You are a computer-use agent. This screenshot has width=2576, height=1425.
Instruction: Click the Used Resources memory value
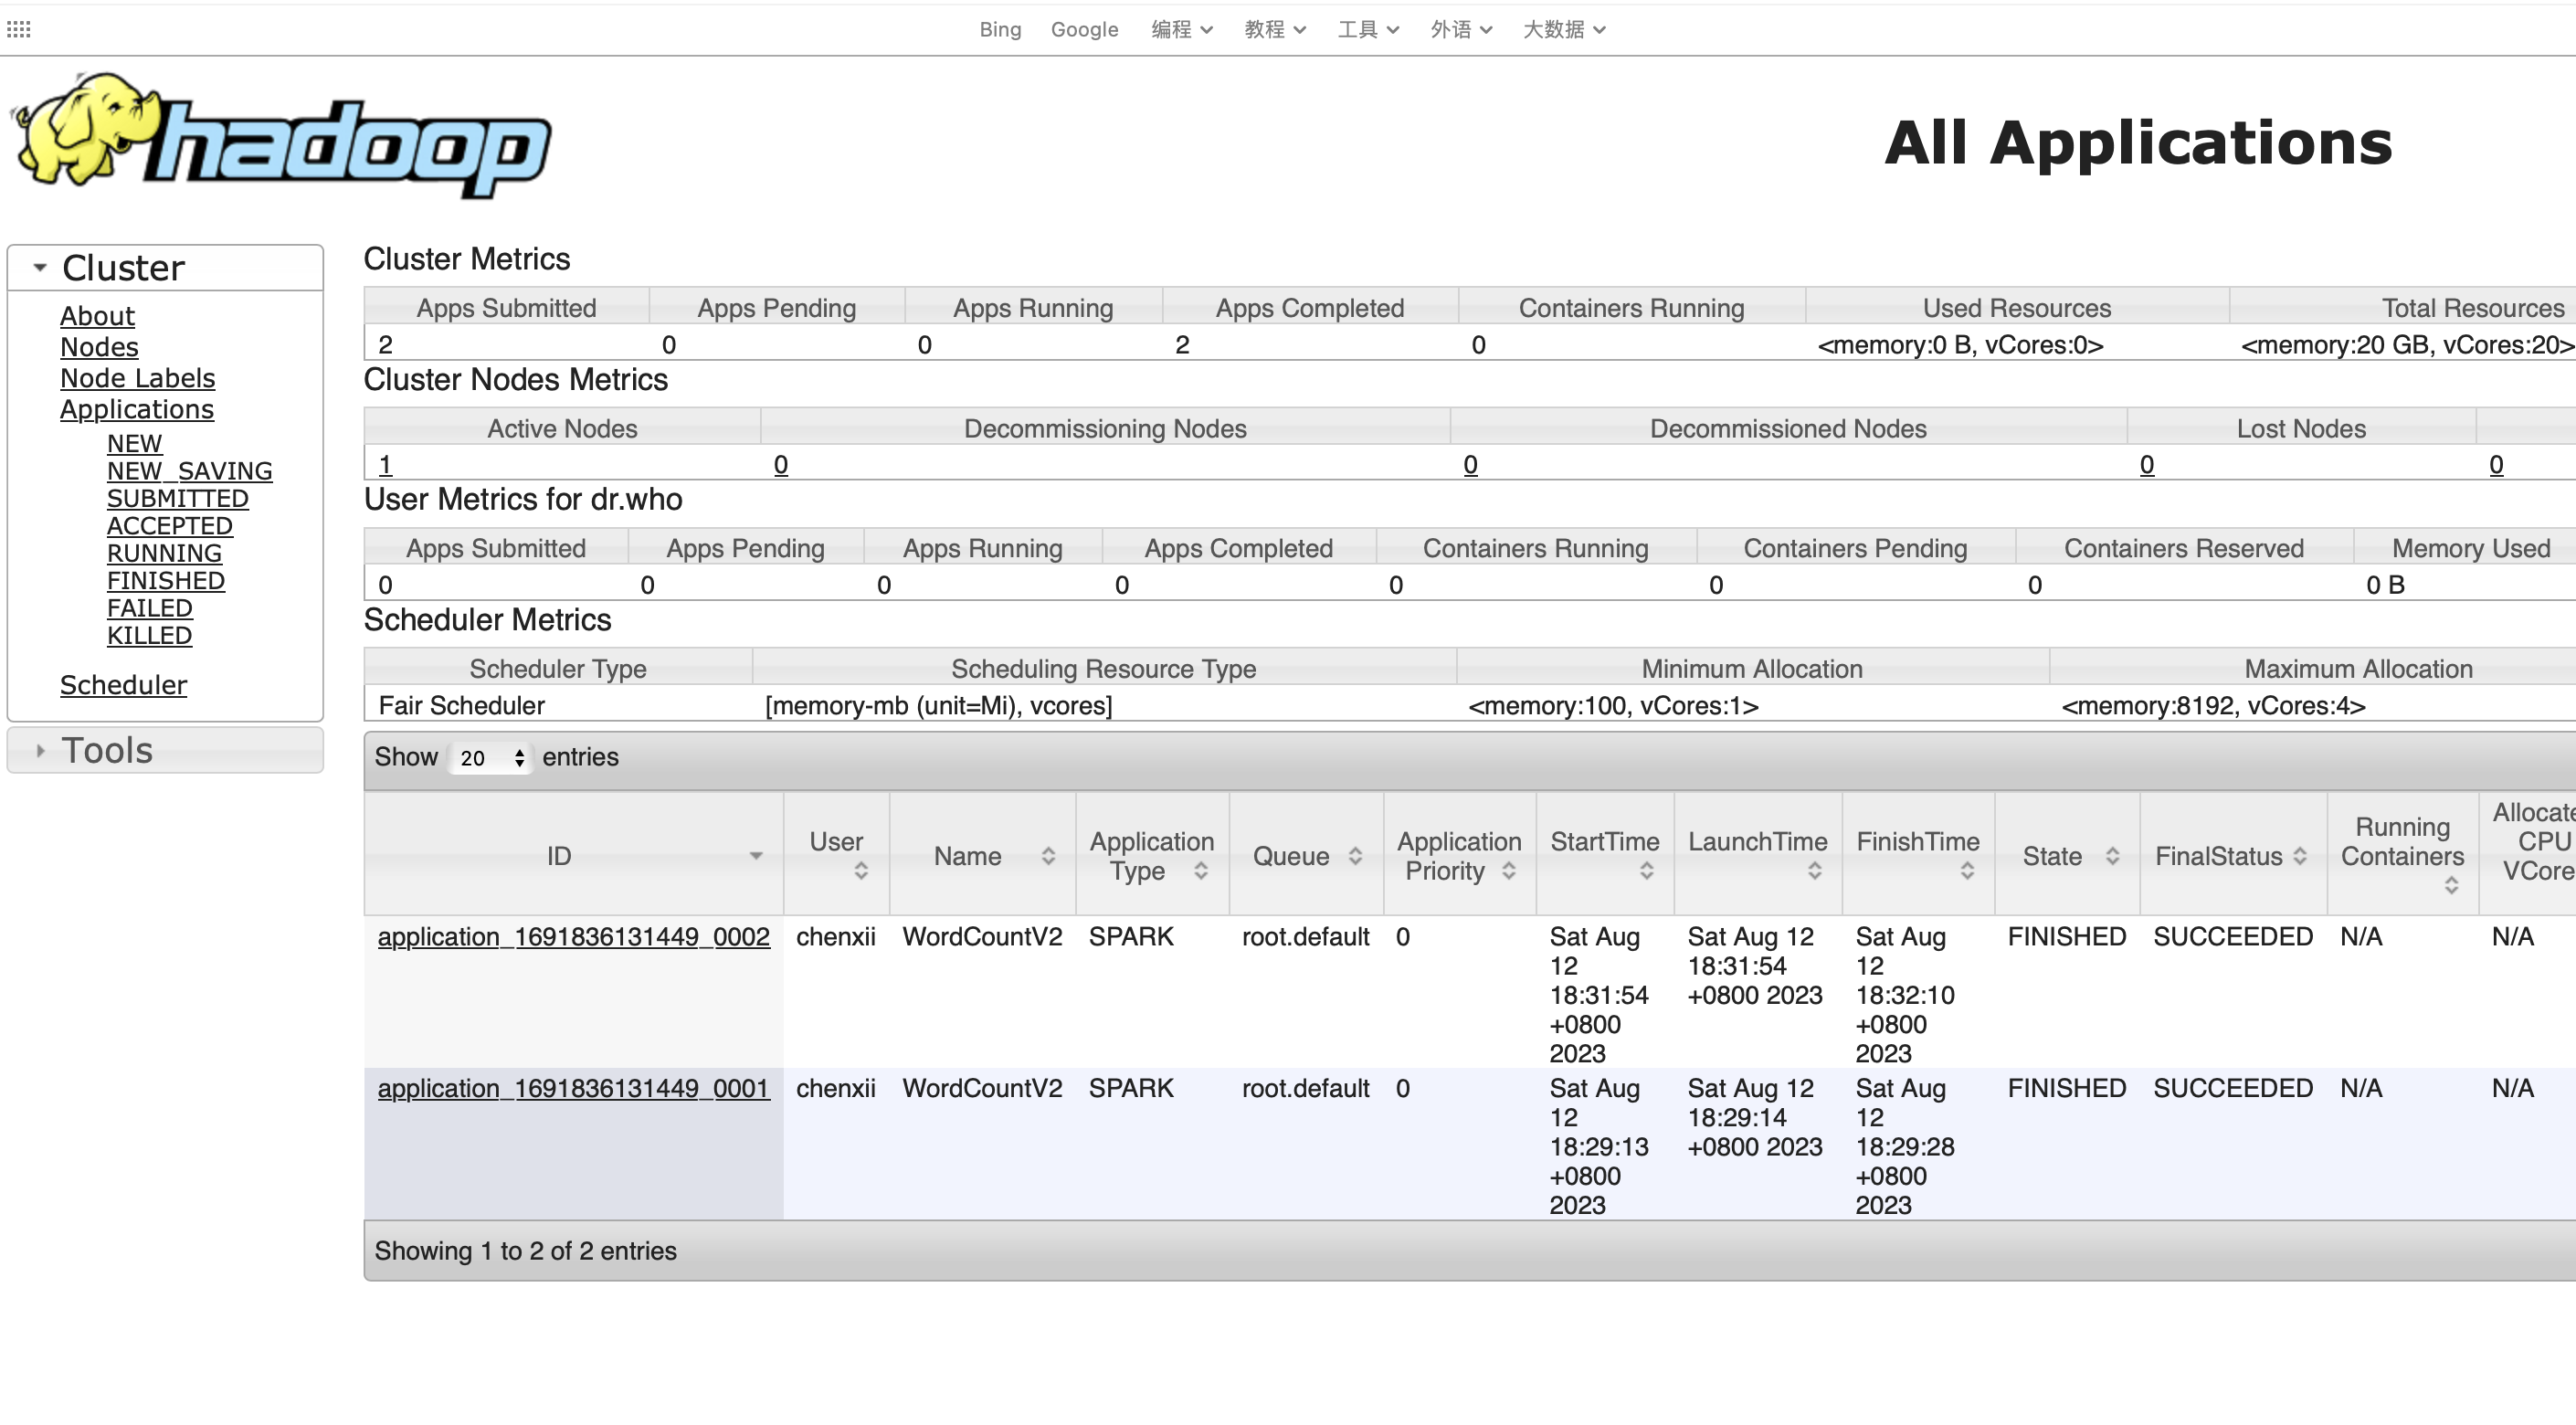(1960, 345)
